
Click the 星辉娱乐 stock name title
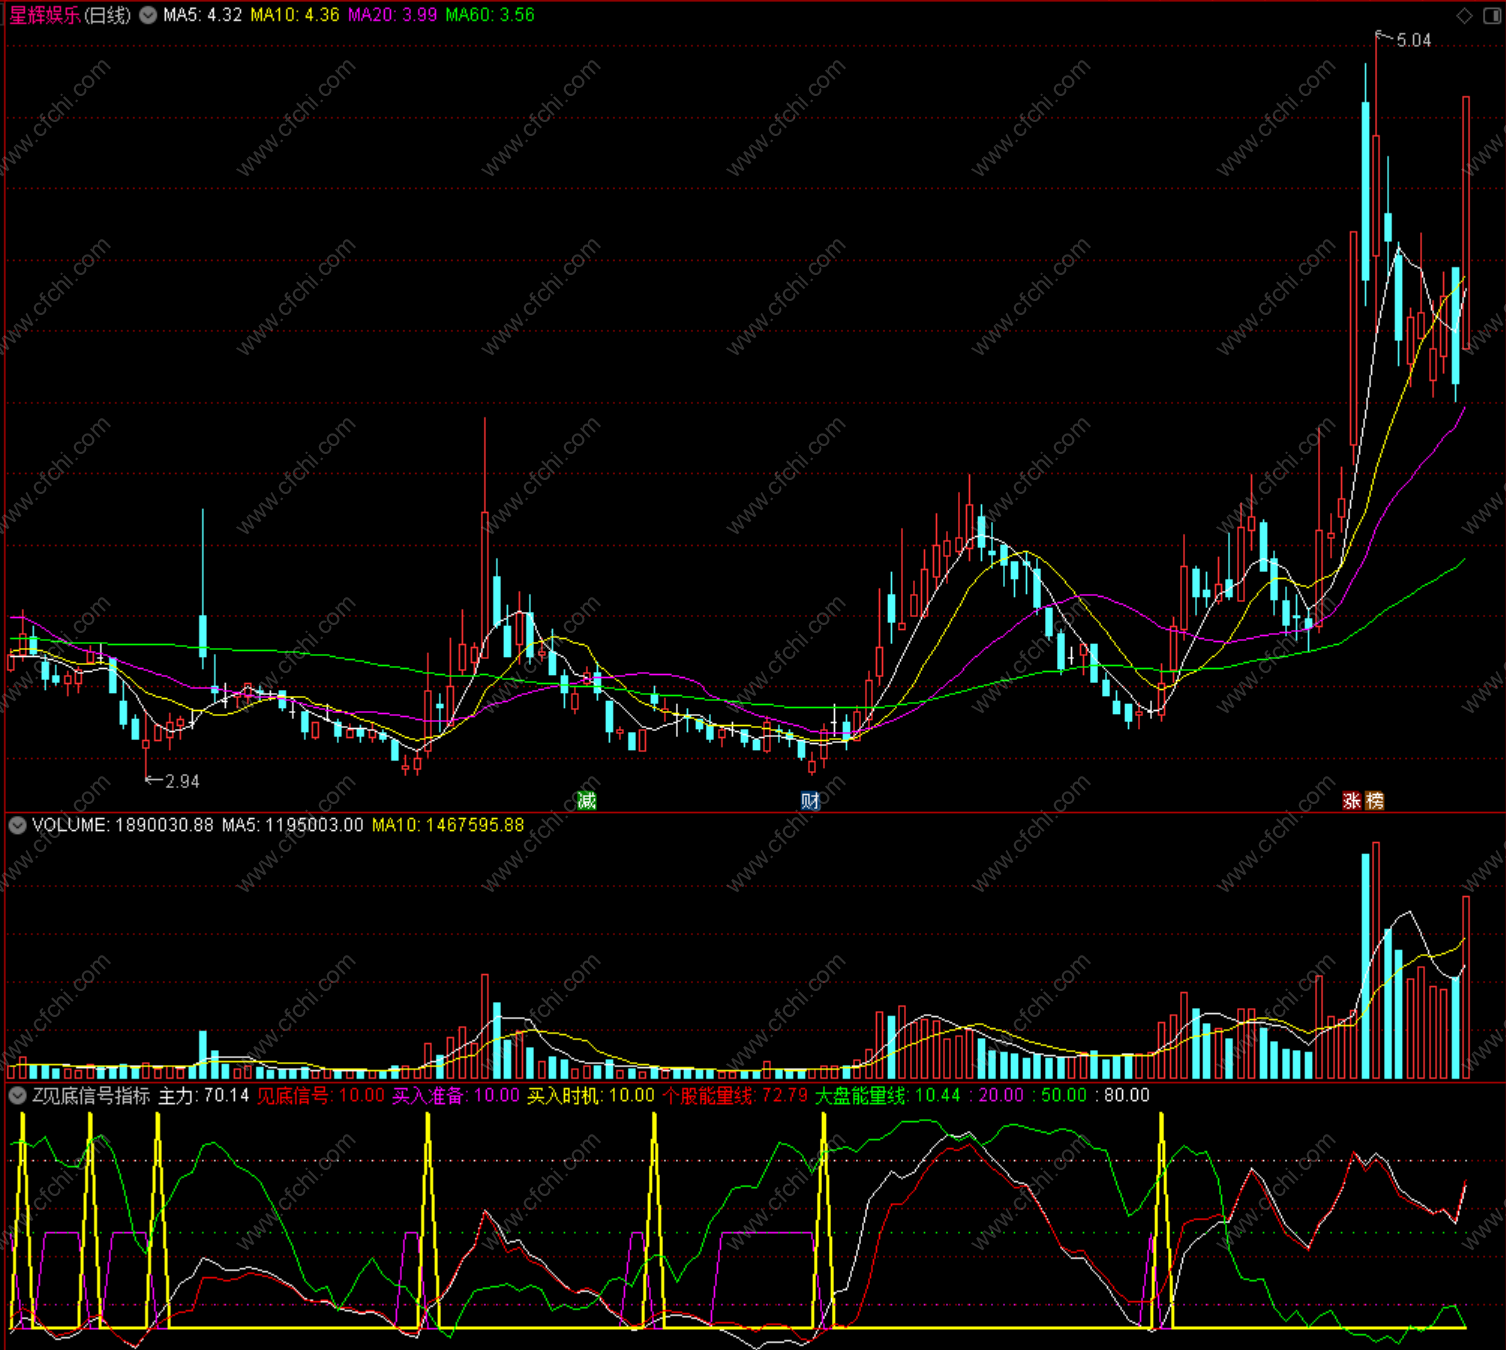tap(45, 15)
